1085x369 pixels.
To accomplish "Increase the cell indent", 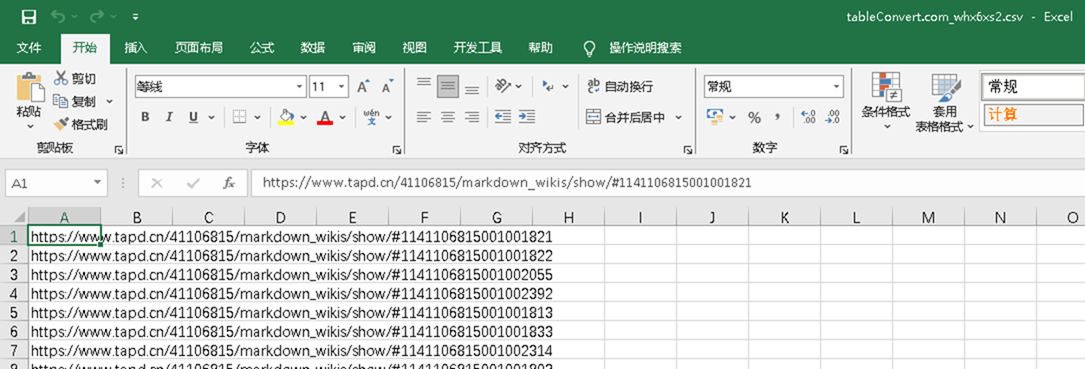I will pos(527,117).
